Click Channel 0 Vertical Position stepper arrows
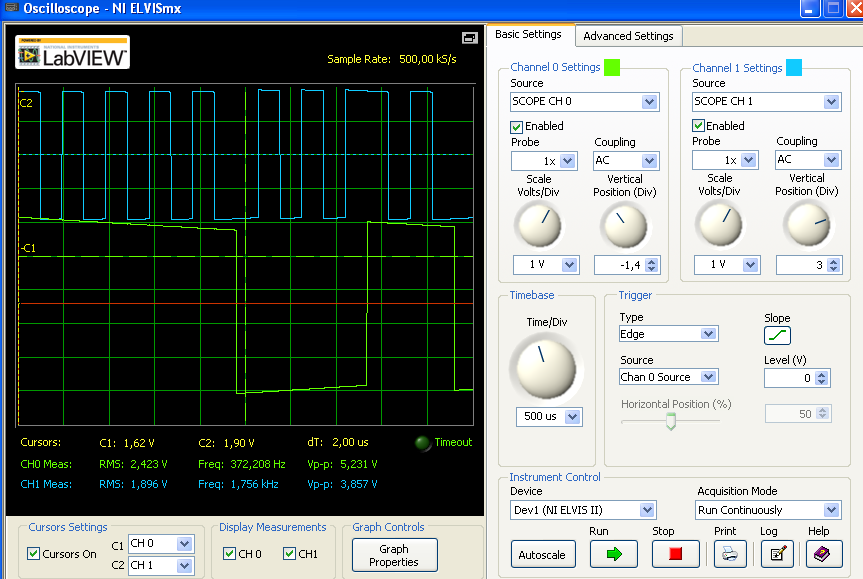This screenshot has width=863, height=579. pos(652,265)
